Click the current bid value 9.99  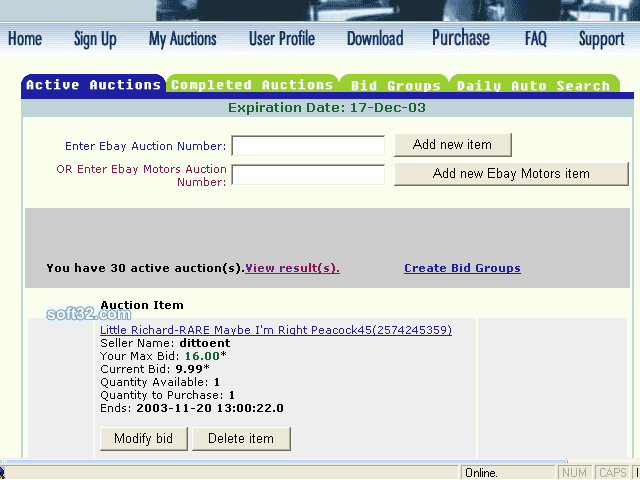pos(189,369)
